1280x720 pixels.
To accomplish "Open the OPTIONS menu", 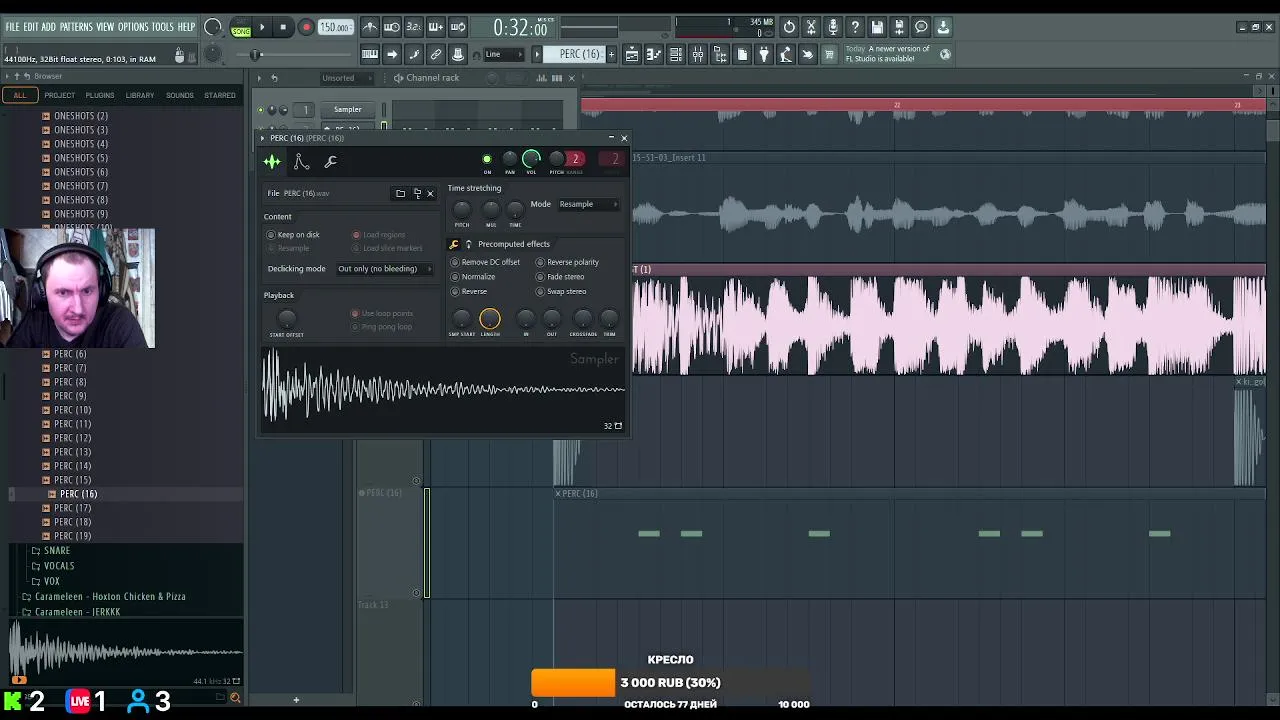I will click(133, 27).
